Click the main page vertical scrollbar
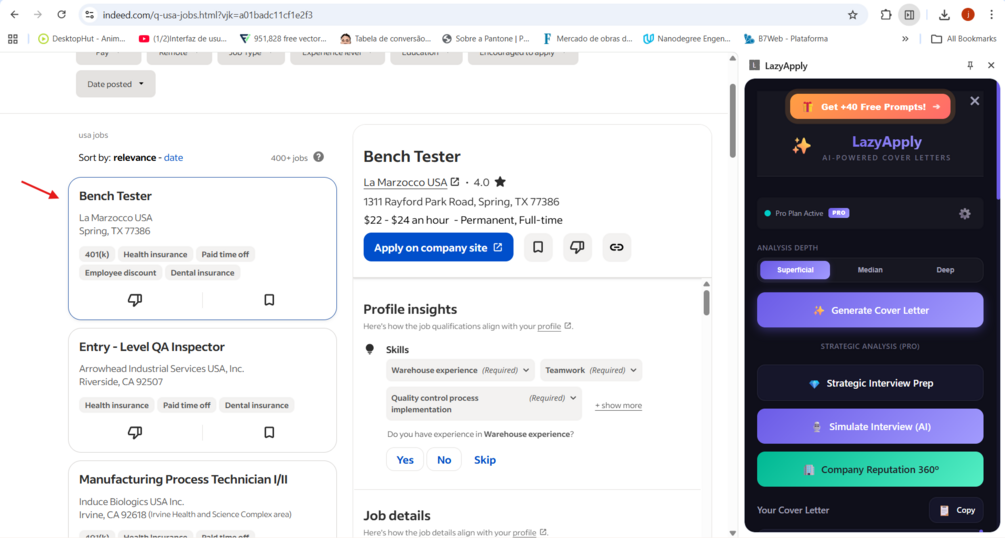The height and width of the screenshot is (538, 1005). 733,121
